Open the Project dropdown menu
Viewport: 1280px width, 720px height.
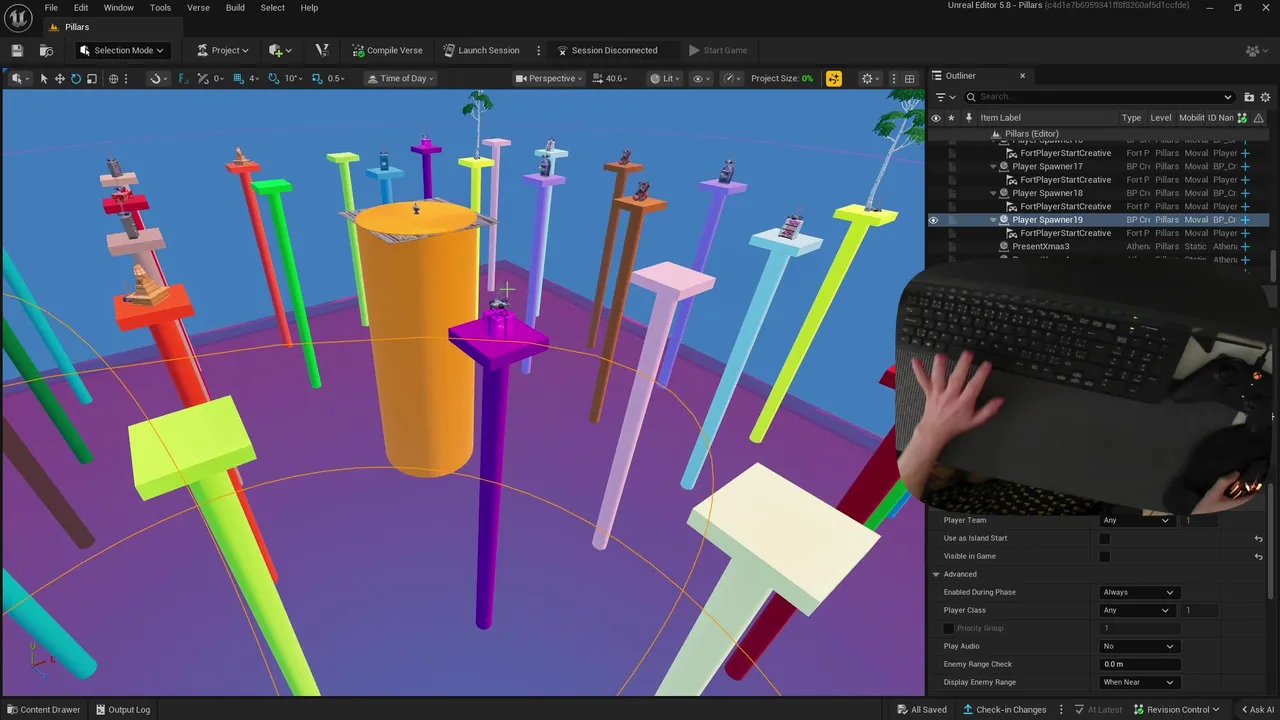tap(222, 50)
